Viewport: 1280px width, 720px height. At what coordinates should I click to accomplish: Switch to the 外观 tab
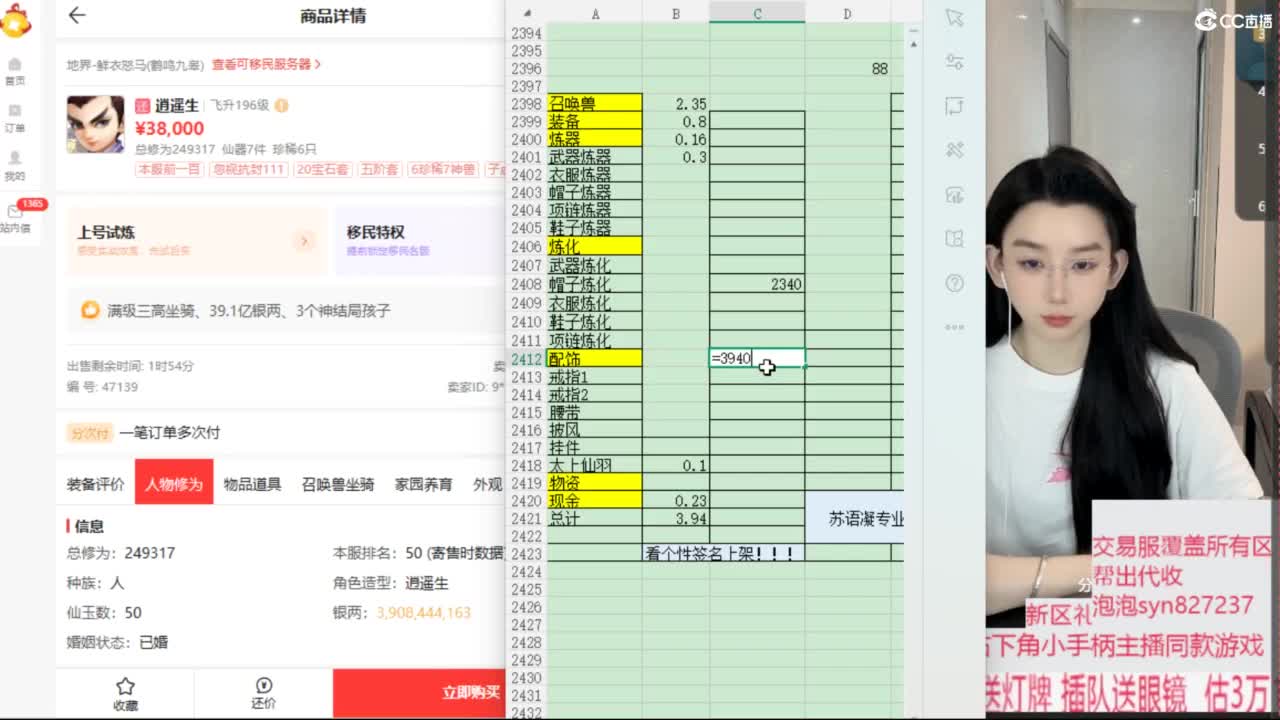pyautogui.click(x=488, y=484)
